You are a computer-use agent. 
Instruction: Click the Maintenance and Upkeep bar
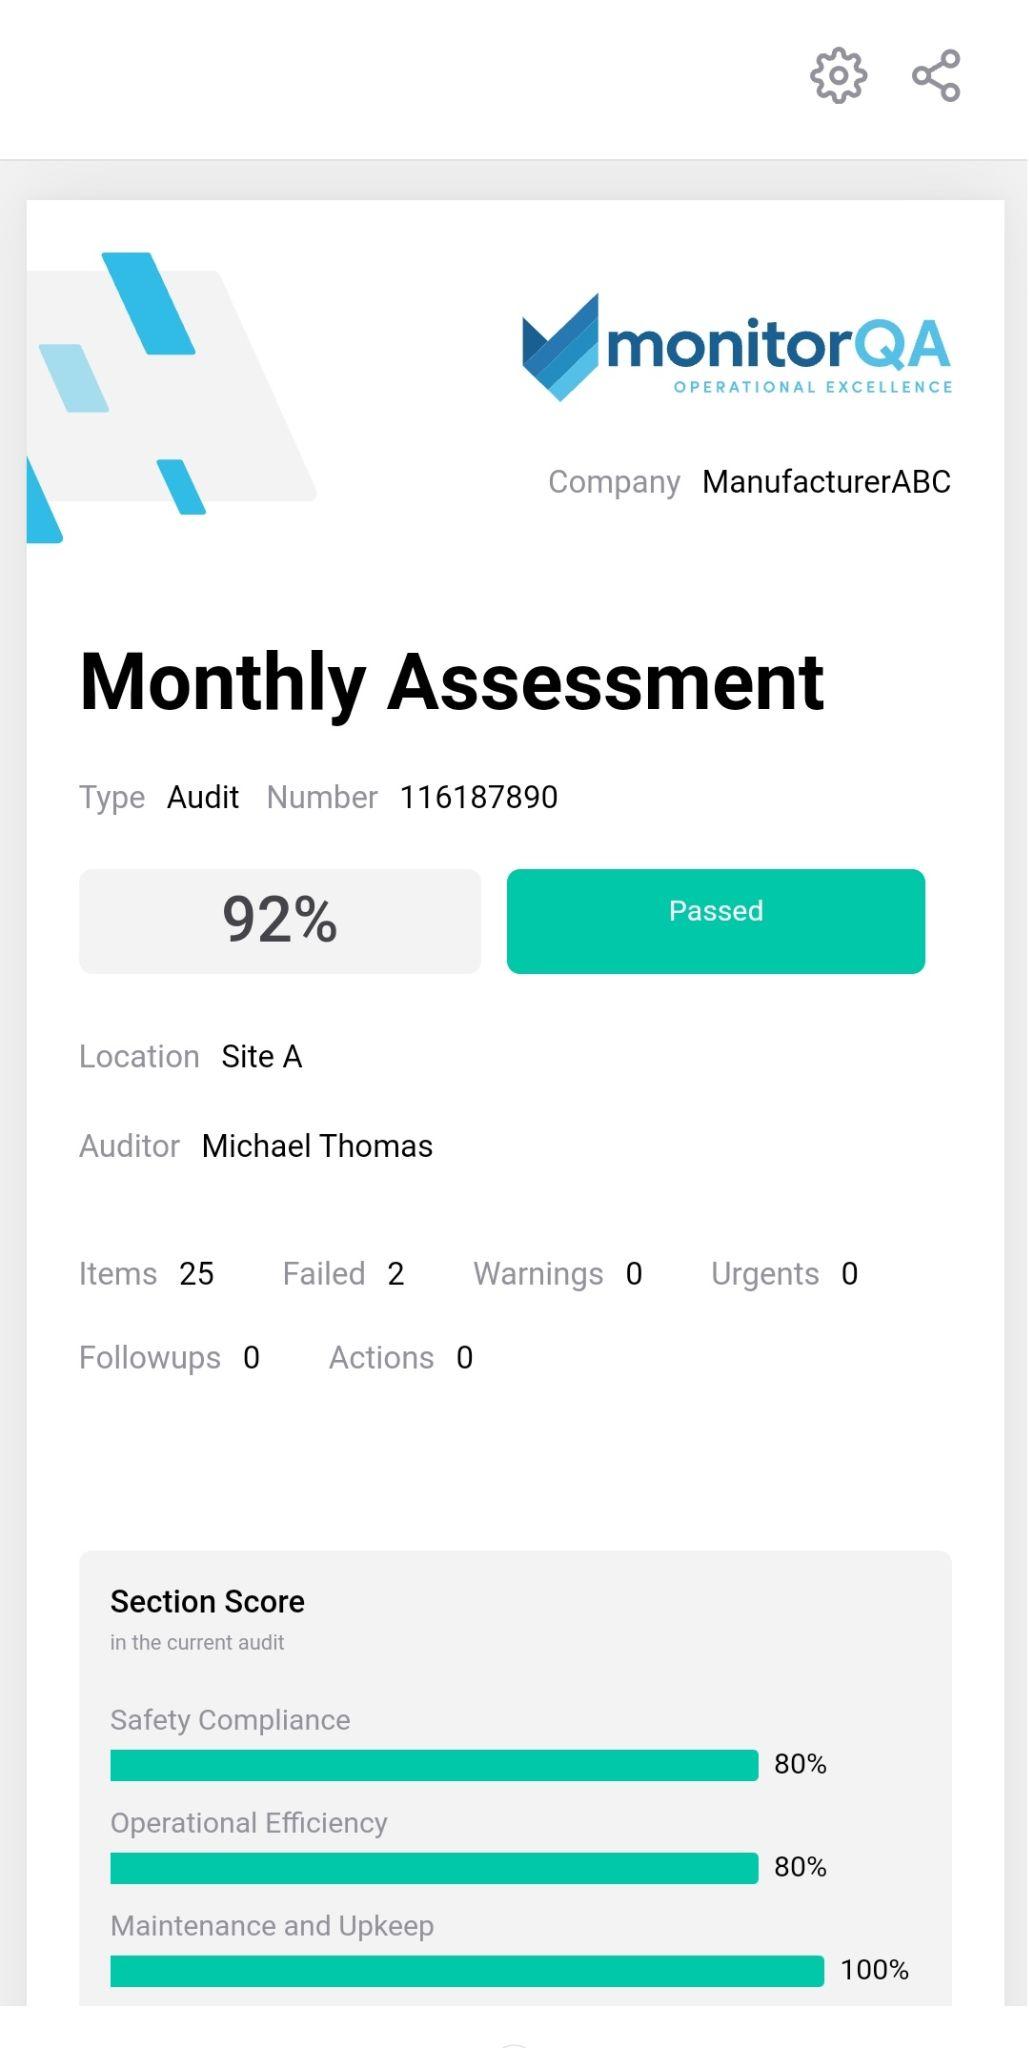467,1971
